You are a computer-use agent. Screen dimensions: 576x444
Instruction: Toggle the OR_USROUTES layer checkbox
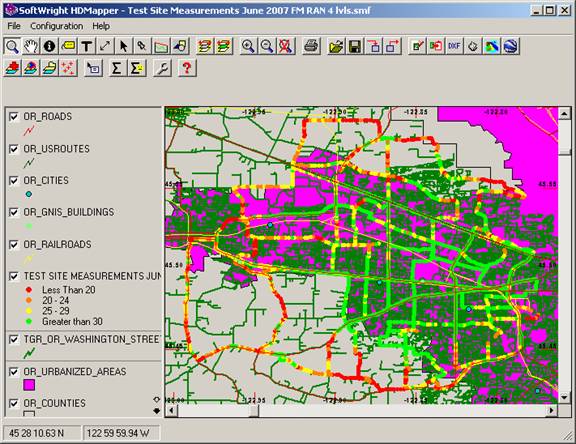click(14, 149)
